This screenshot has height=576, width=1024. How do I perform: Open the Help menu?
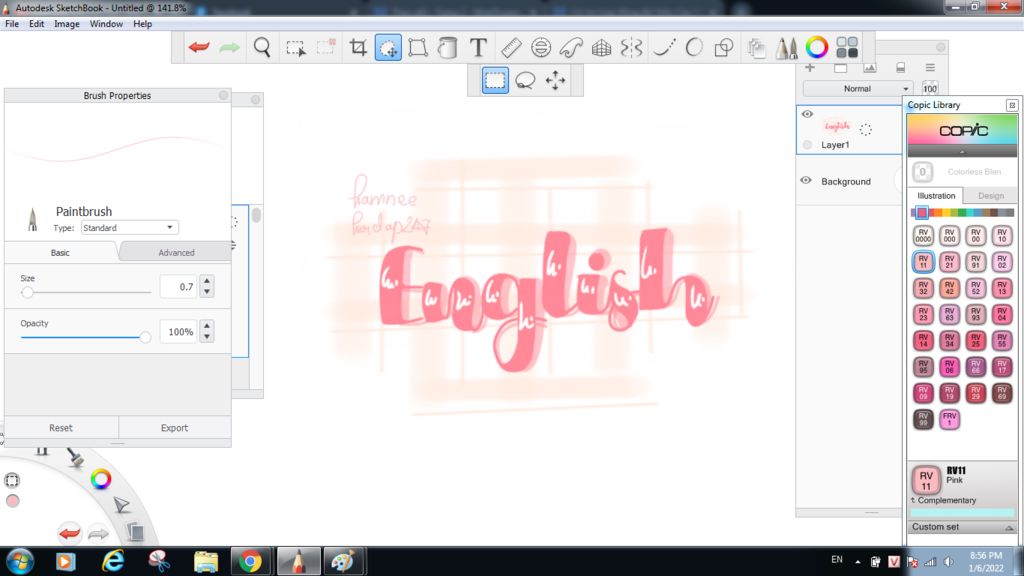pyautogui.click(x=142, y=24)
